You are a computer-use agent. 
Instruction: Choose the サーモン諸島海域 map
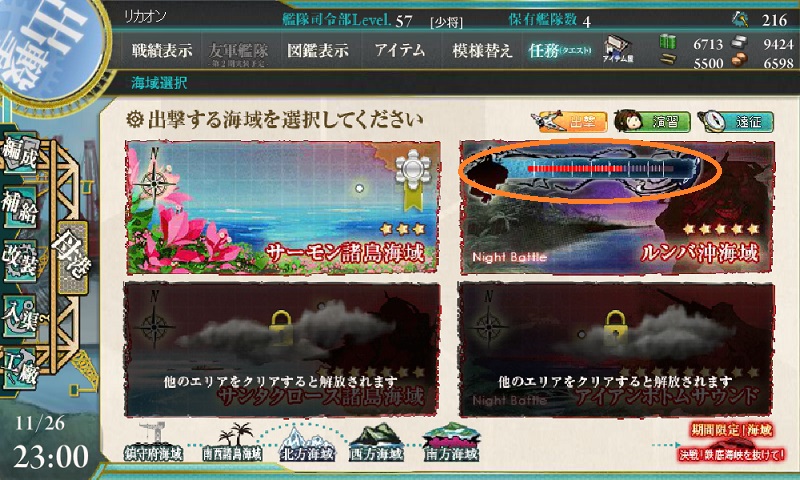[x=283, y=208]
